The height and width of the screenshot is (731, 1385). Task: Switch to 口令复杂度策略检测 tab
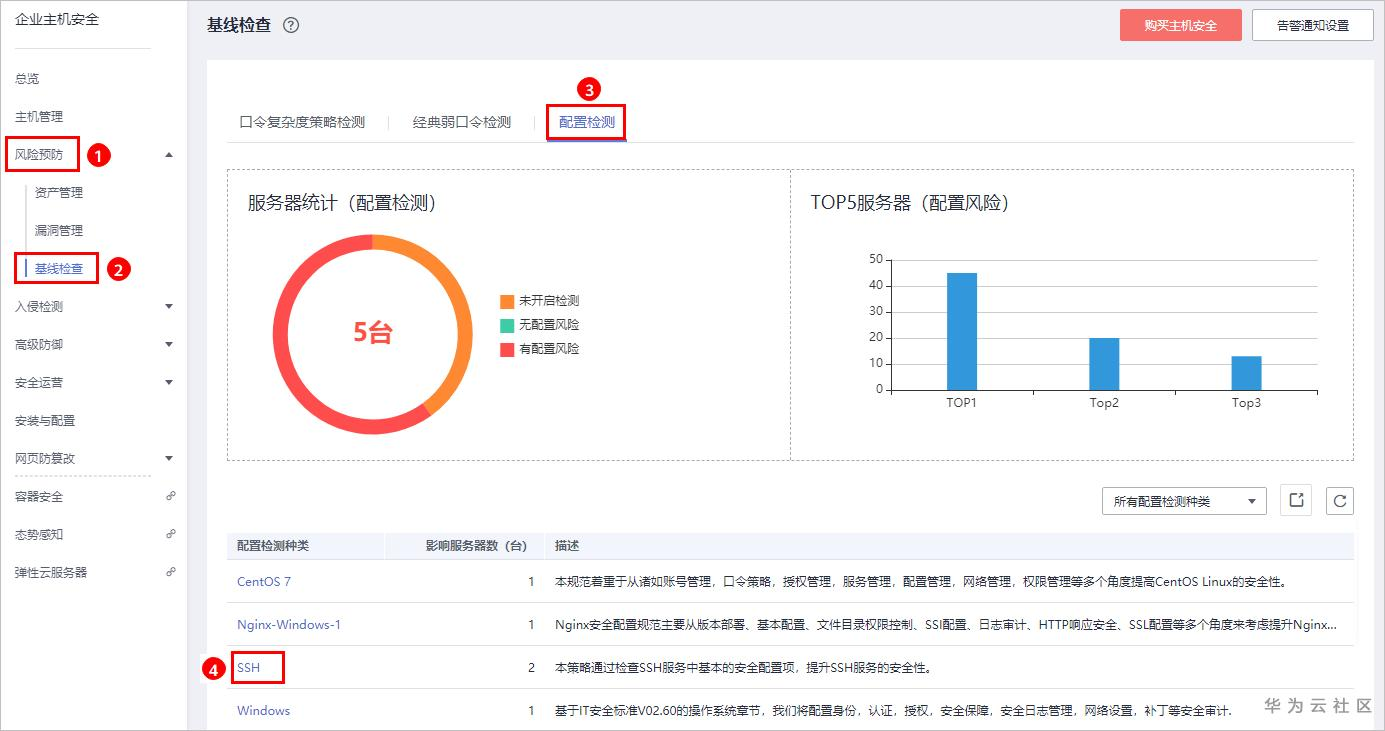pos(302,123)
